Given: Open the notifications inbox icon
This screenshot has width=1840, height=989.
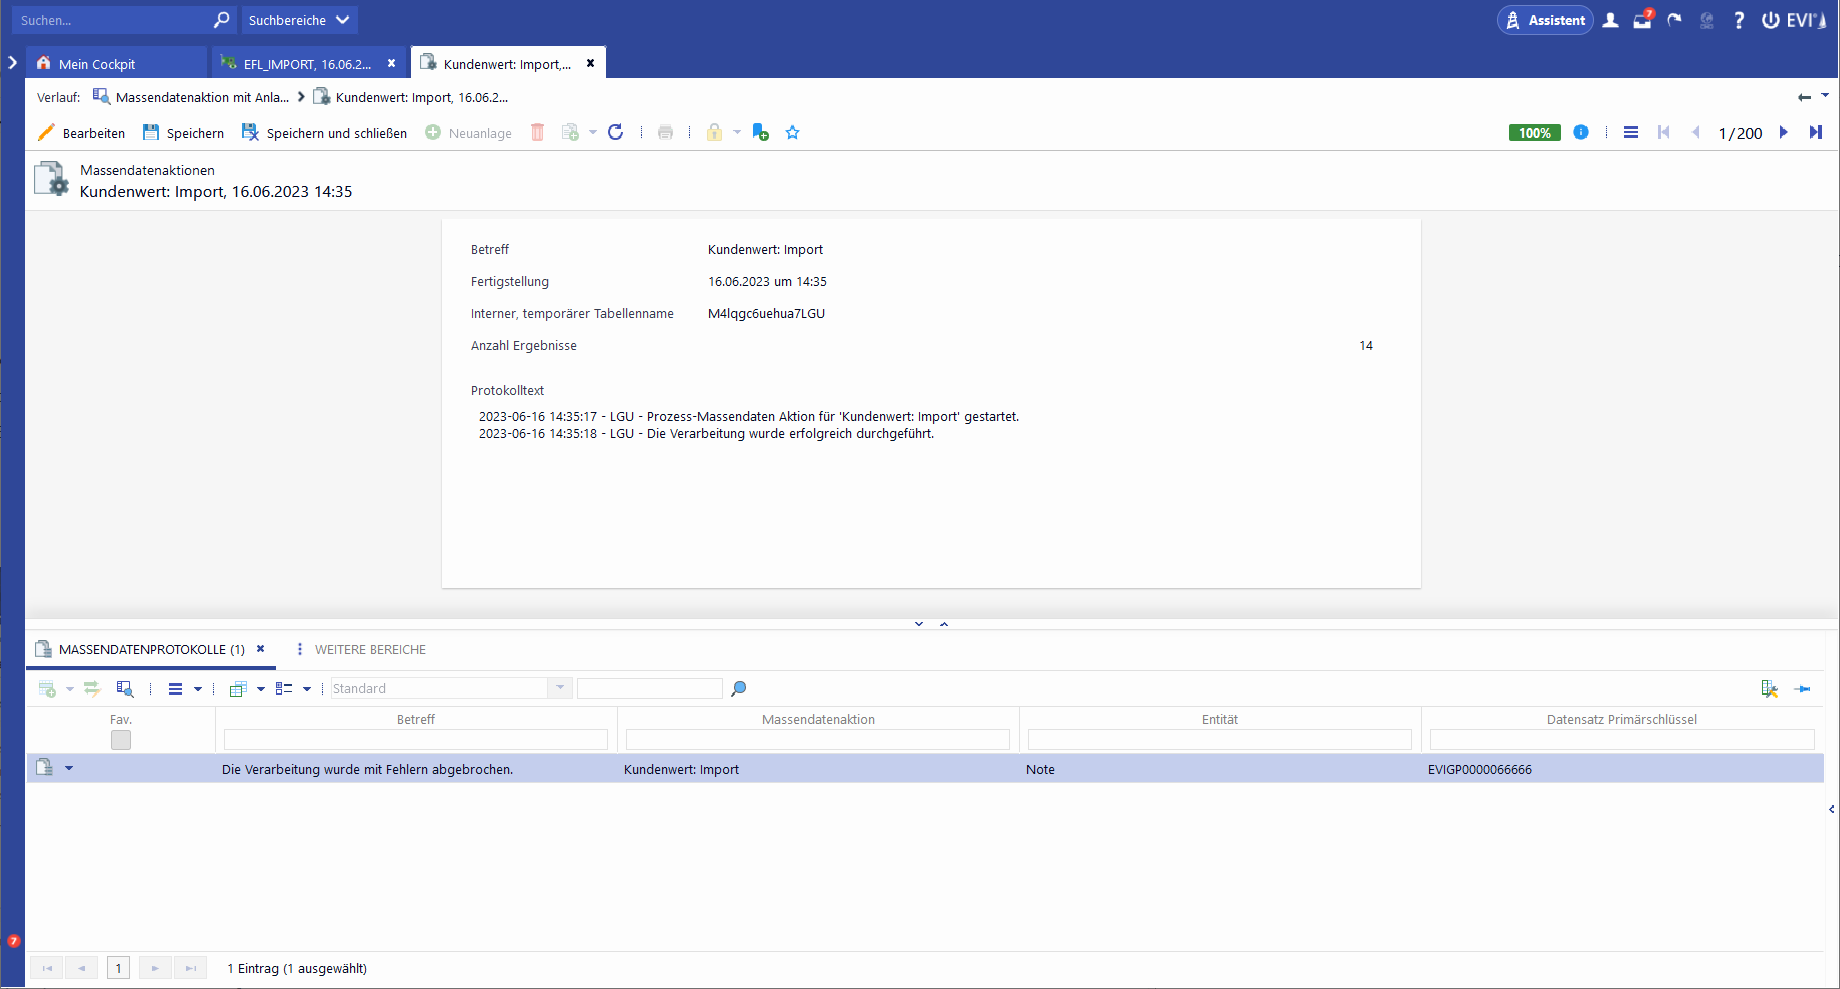Looking at the screenshot, I should click(x=1642, y=20).
